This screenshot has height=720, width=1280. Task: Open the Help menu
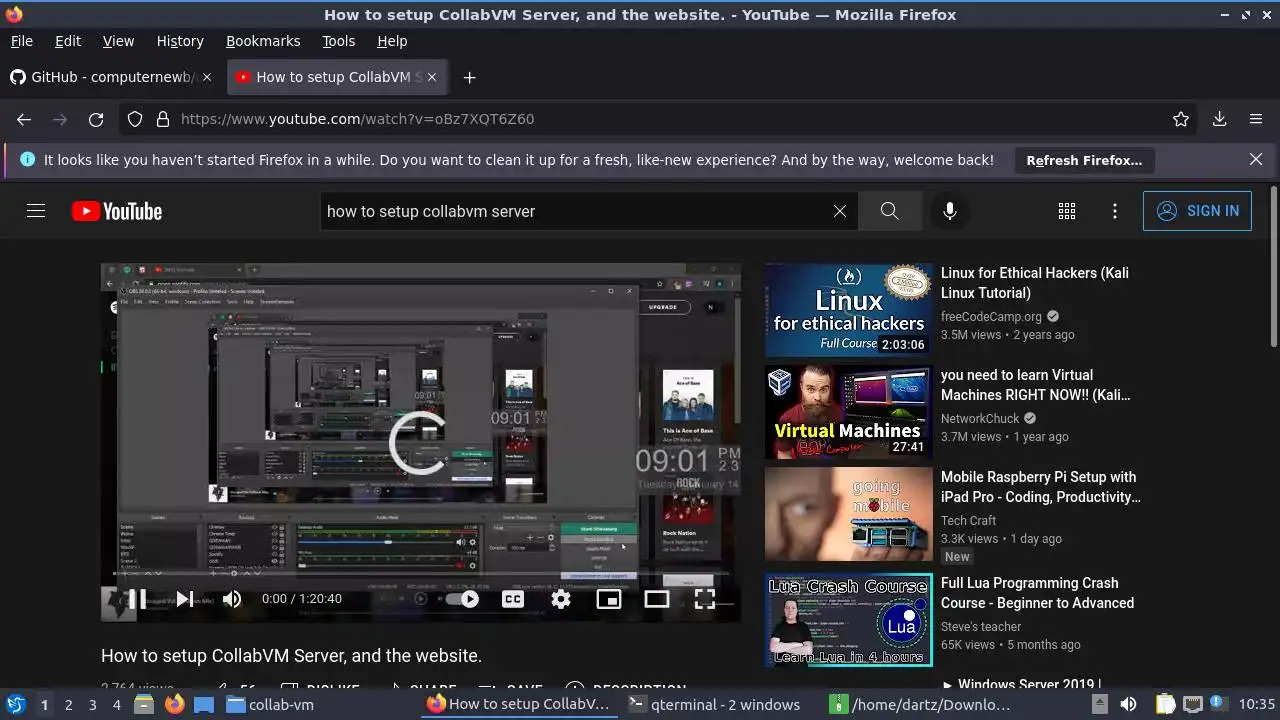(392, 41)
